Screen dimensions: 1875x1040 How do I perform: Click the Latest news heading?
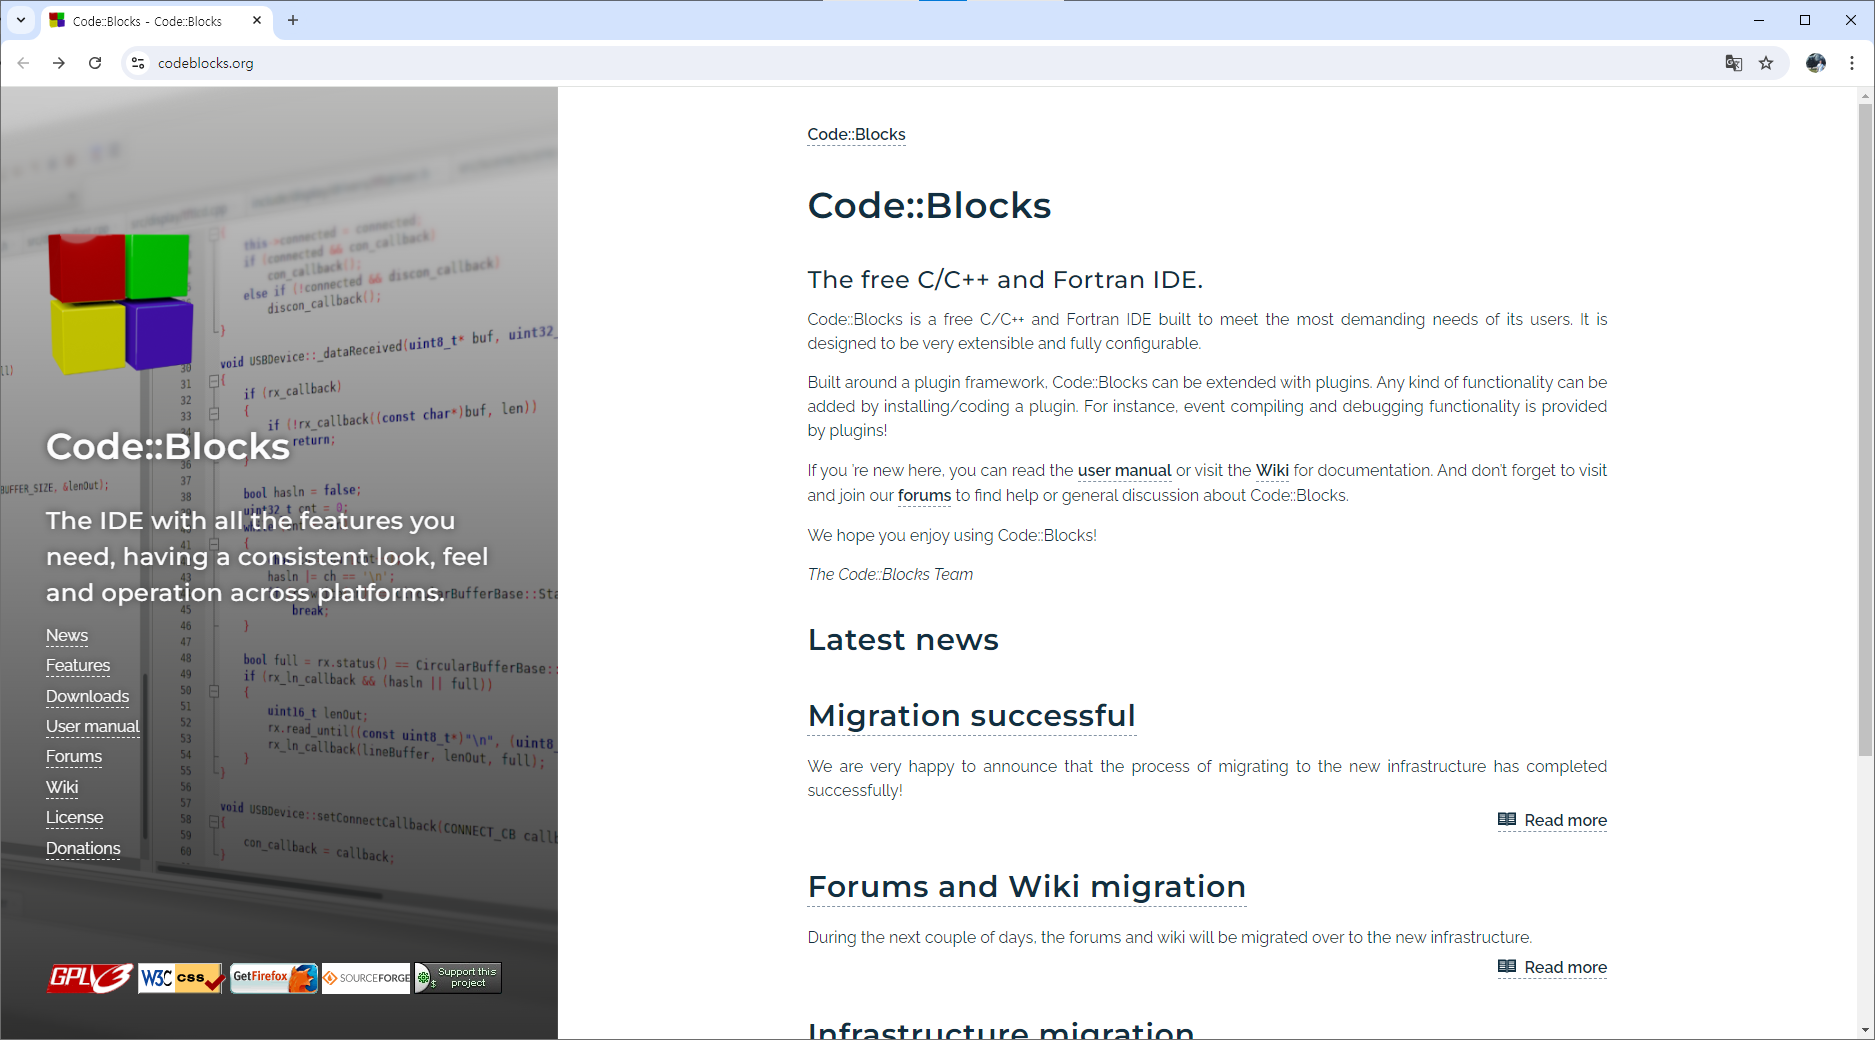pos(903,640)
